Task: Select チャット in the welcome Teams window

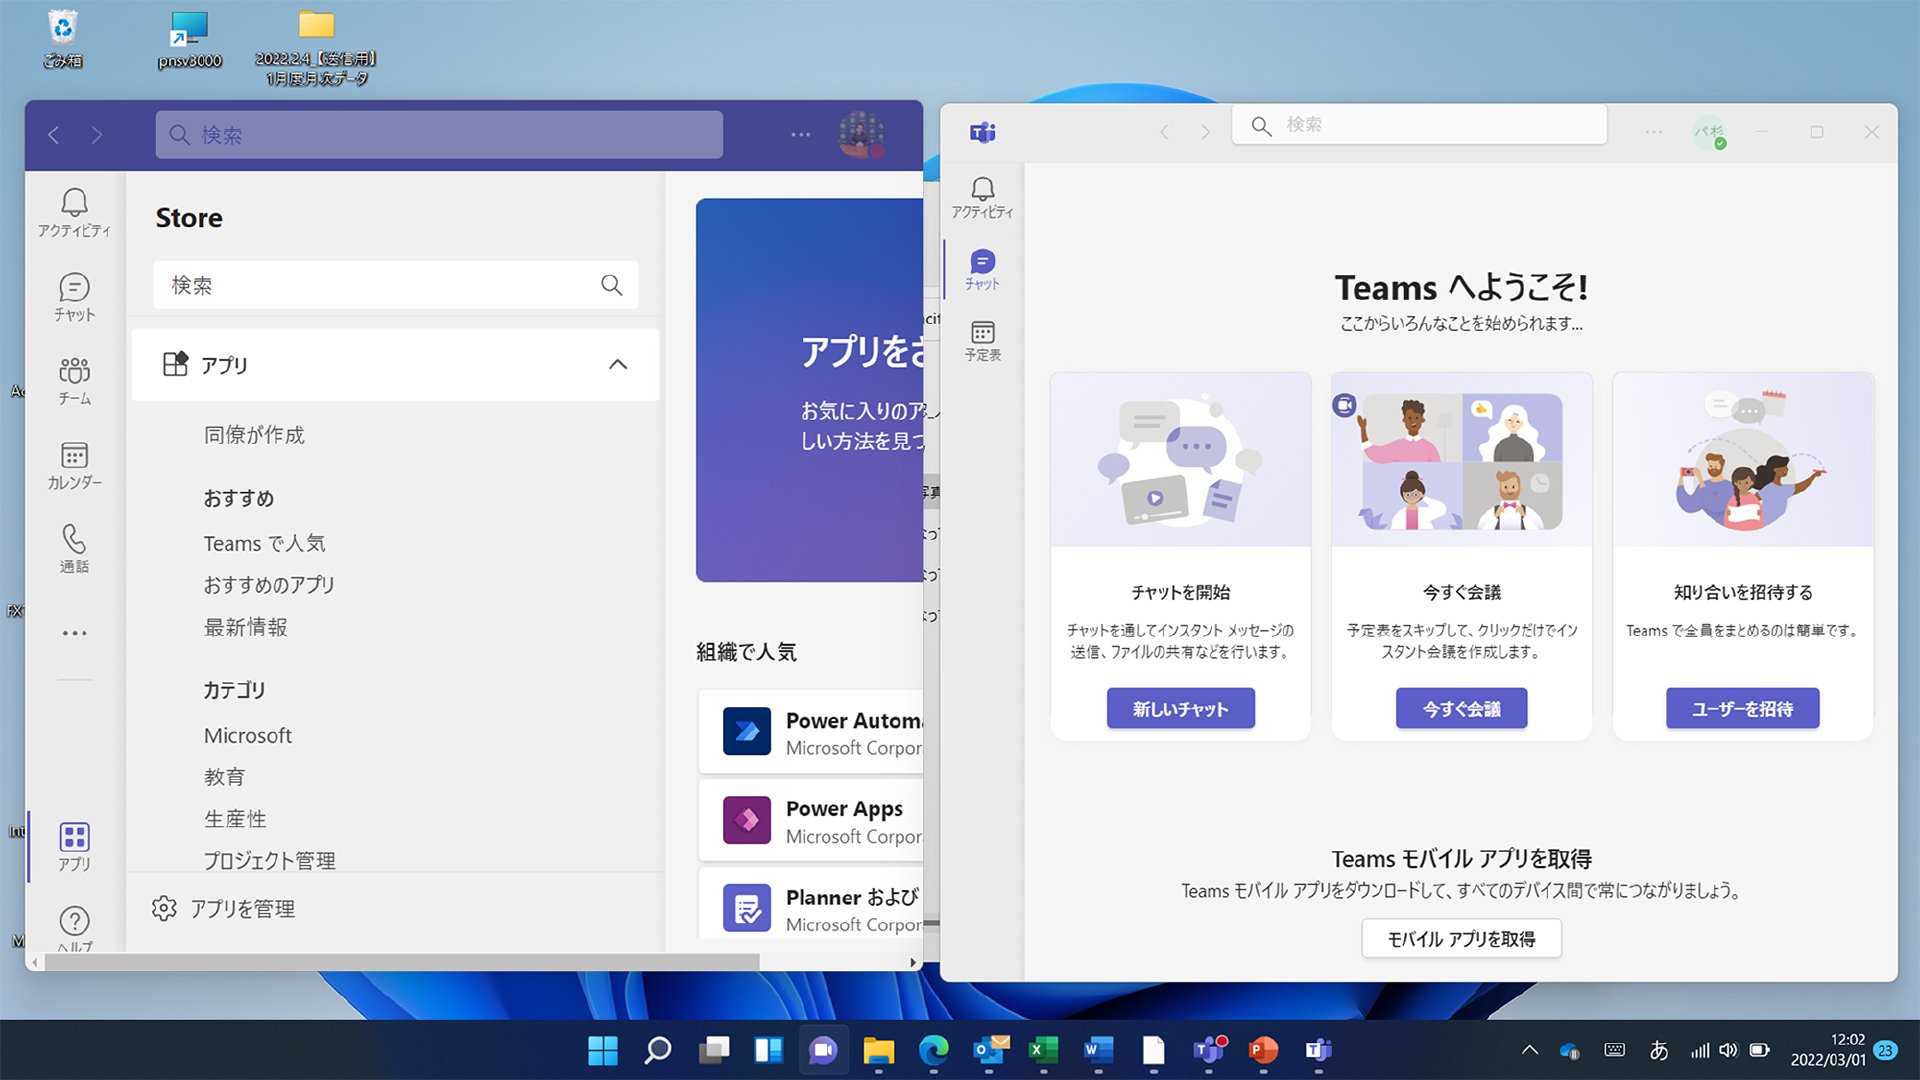Action: [x=982, y=270]
